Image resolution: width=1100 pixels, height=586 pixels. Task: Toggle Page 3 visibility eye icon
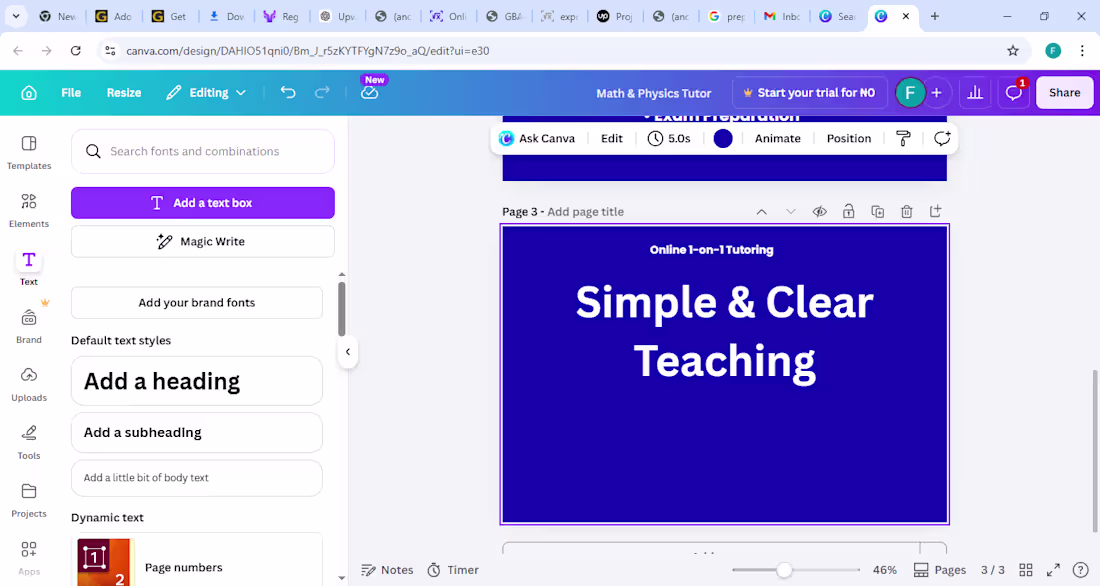819,212
